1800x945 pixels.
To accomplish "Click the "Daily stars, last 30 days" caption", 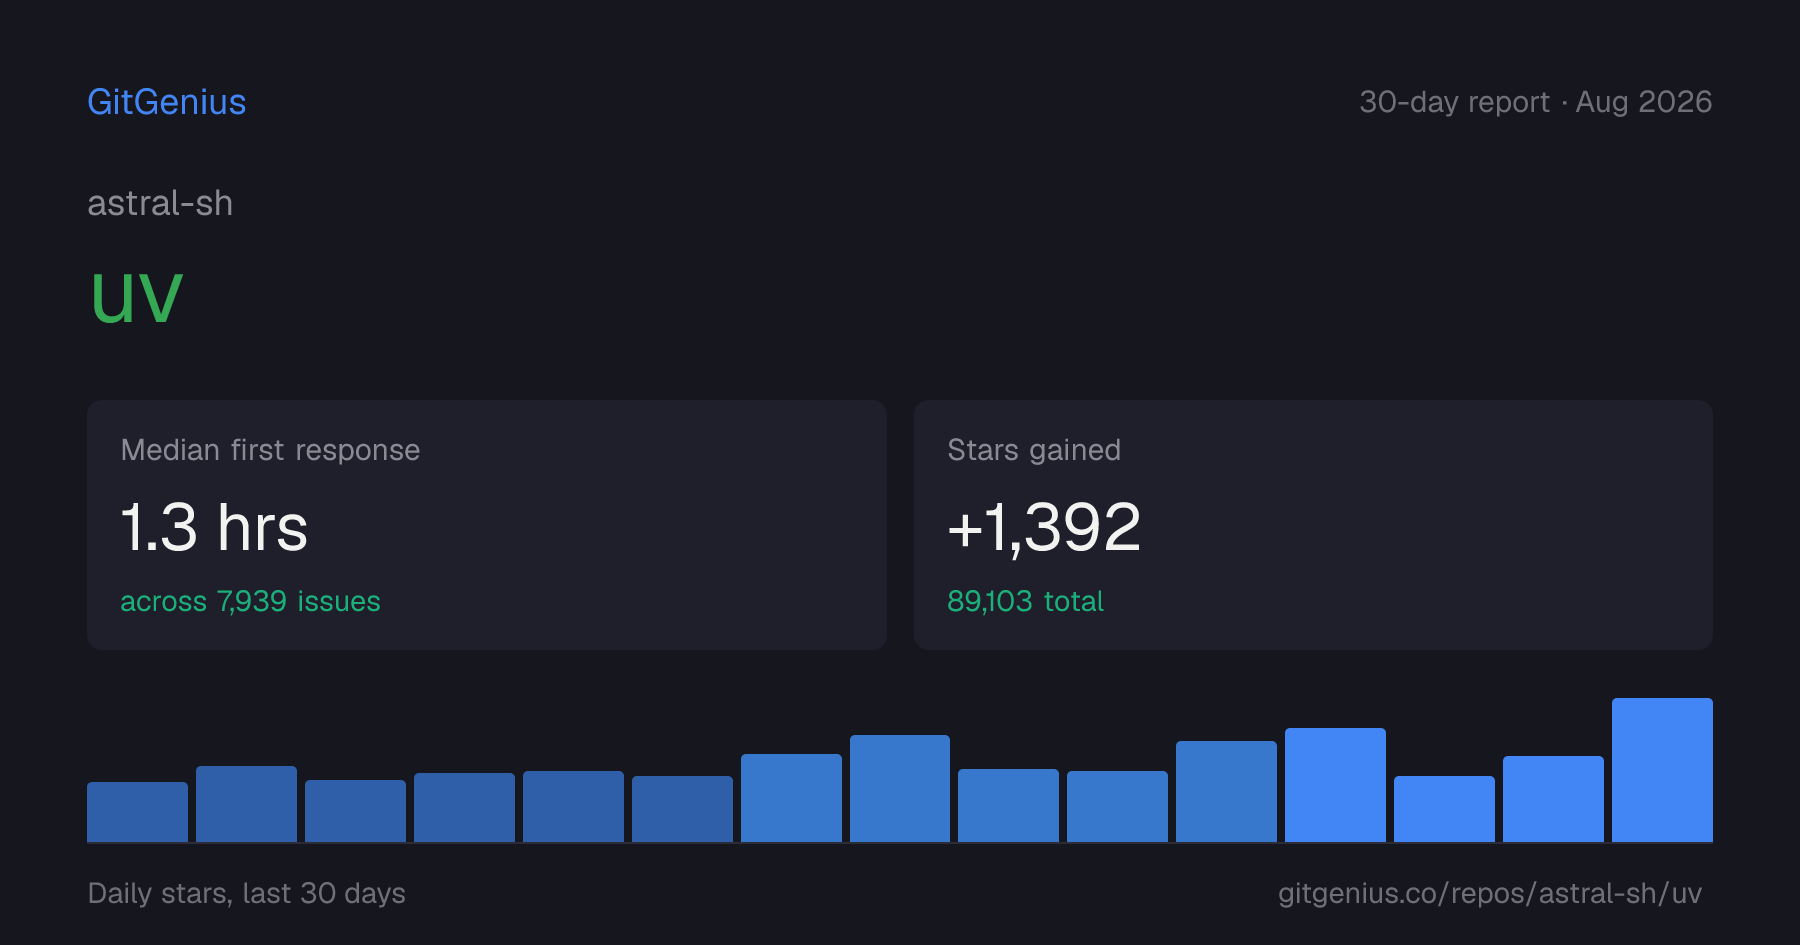I will pyautogui.click(x=247, y=893).
